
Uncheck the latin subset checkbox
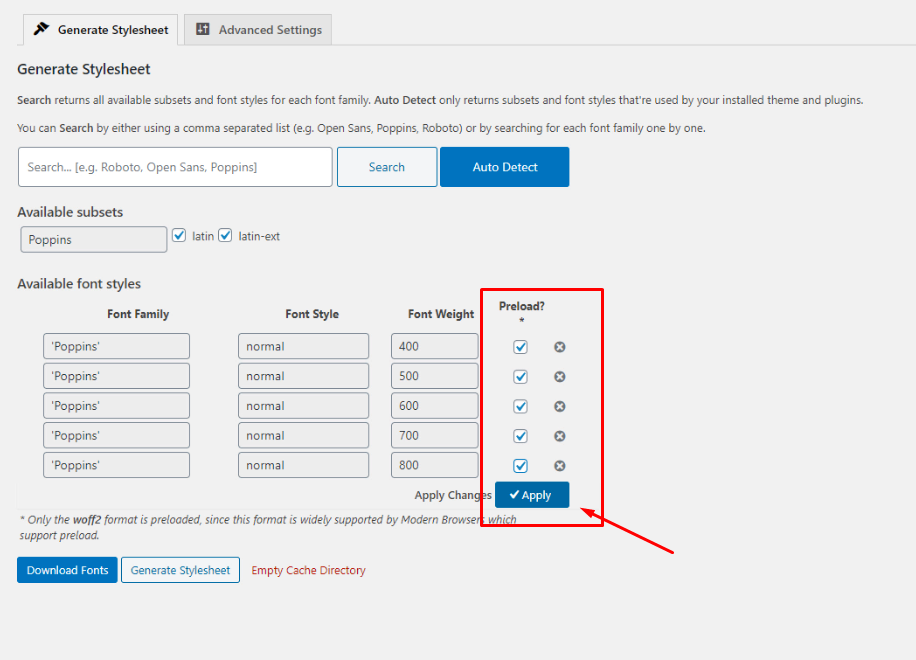(179, 236)
